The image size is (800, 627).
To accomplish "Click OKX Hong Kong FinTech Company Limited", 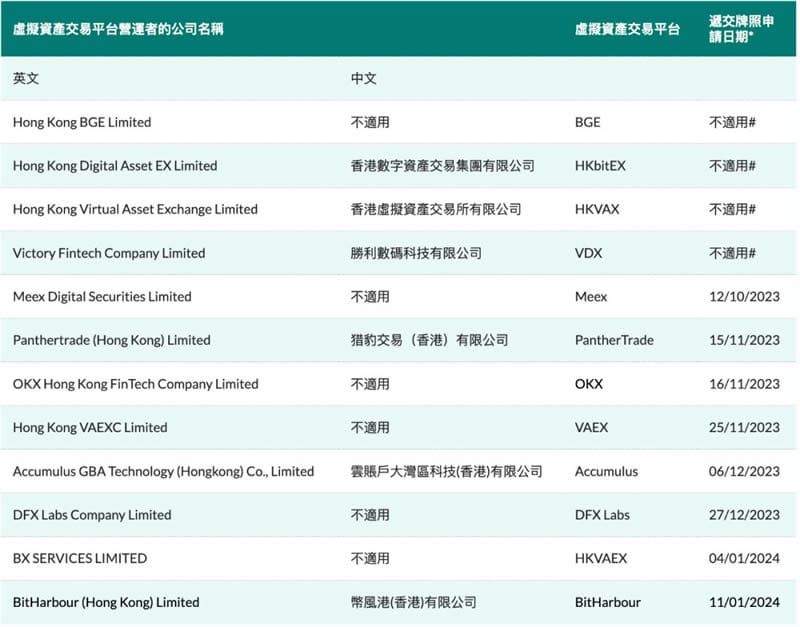I will click(x=134, y=384).
